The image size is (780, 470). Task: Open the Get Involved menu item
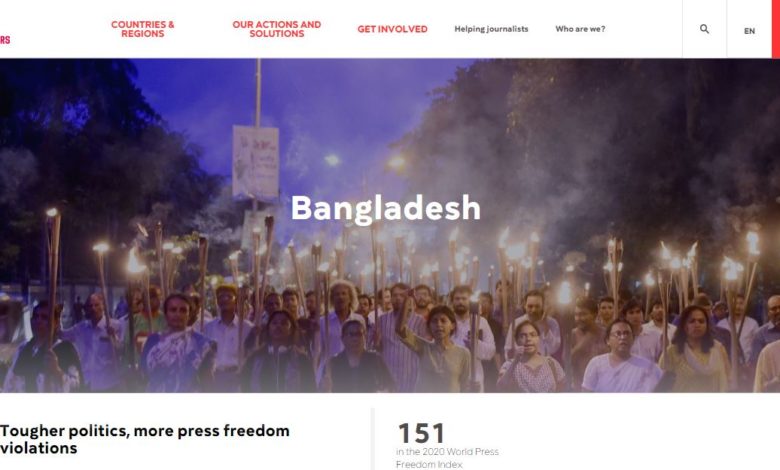click(x=392, y=29)
